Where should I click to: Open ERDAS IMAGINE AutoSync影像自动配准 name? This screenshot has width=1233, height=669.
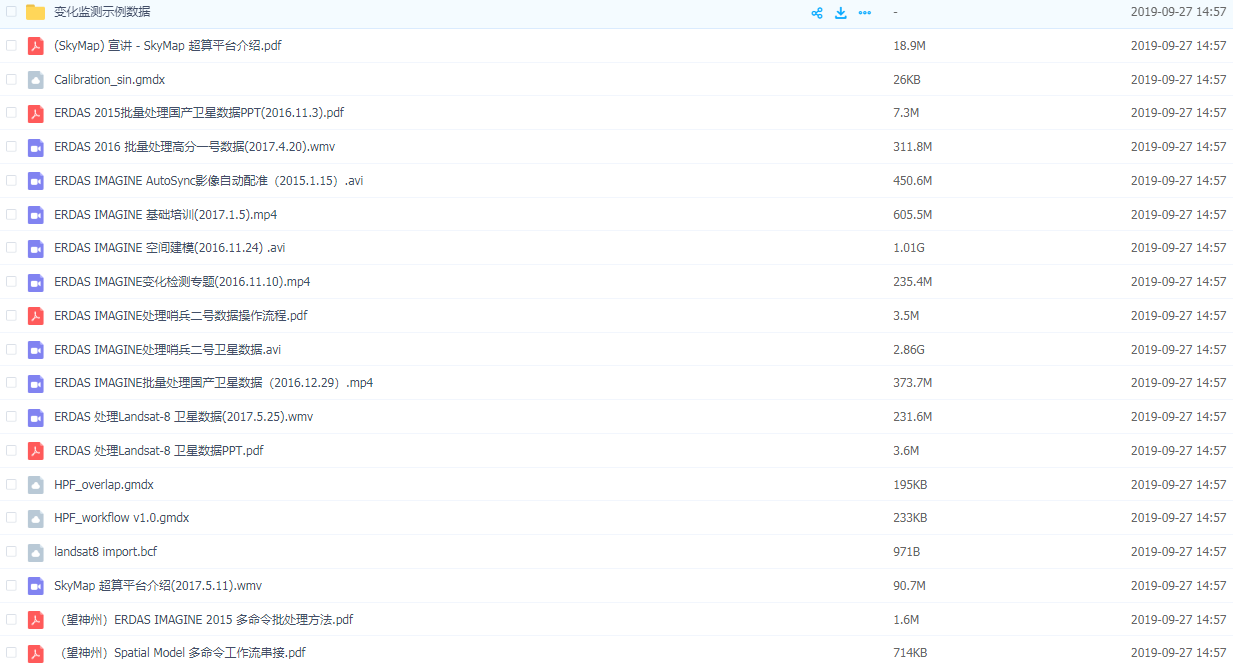click(x=208, y=181)
